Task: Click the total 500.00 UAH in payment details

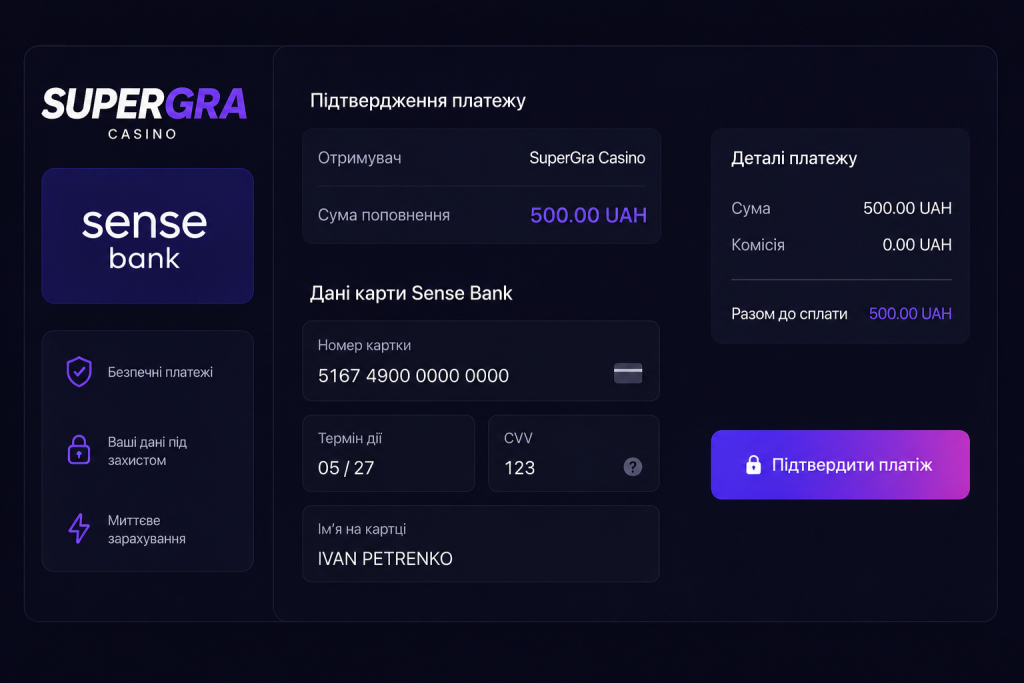Action: tap(910, 313)
